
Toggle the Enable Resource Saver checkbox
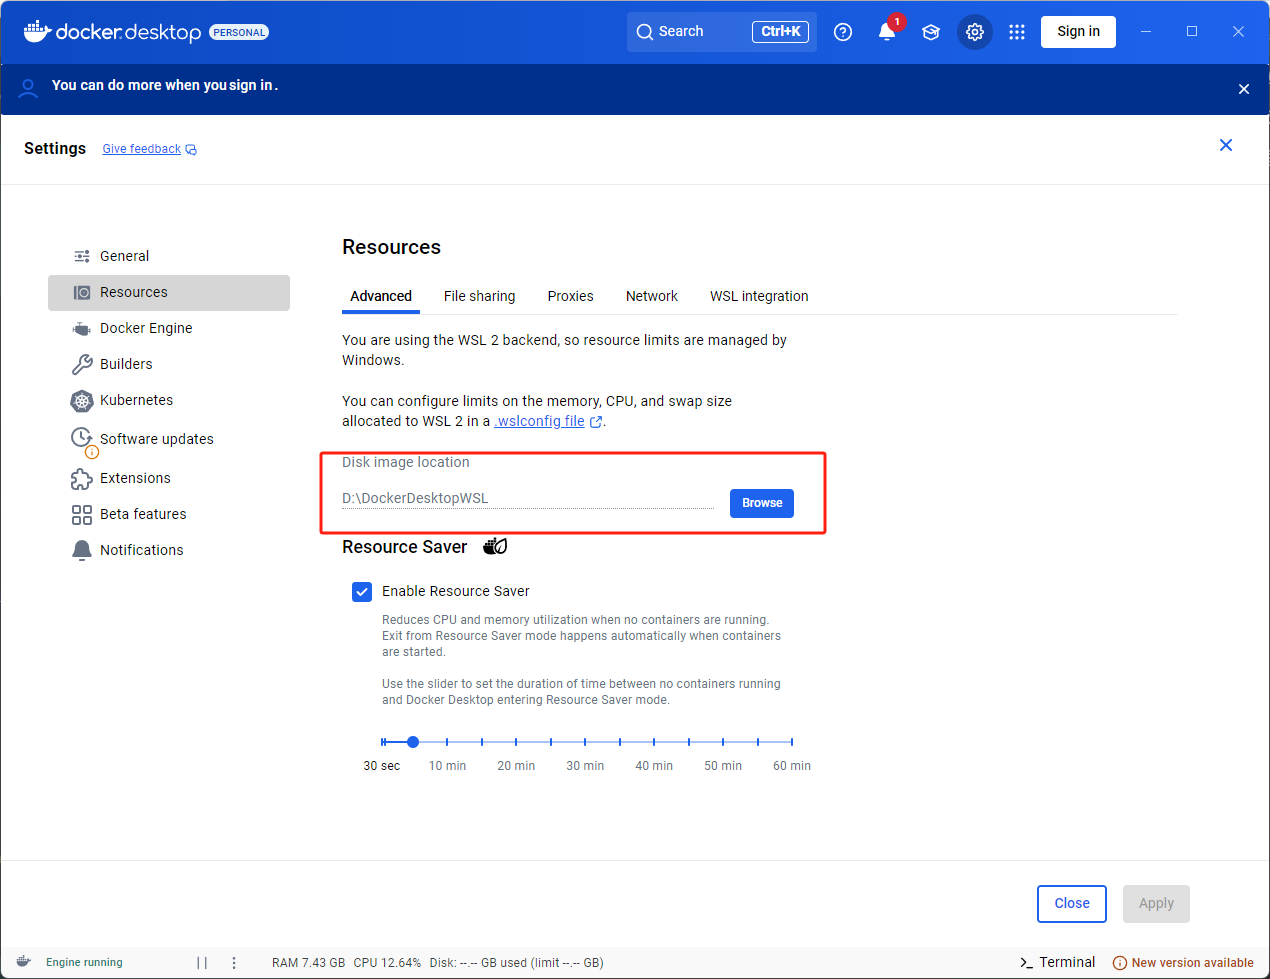[362, 592]
